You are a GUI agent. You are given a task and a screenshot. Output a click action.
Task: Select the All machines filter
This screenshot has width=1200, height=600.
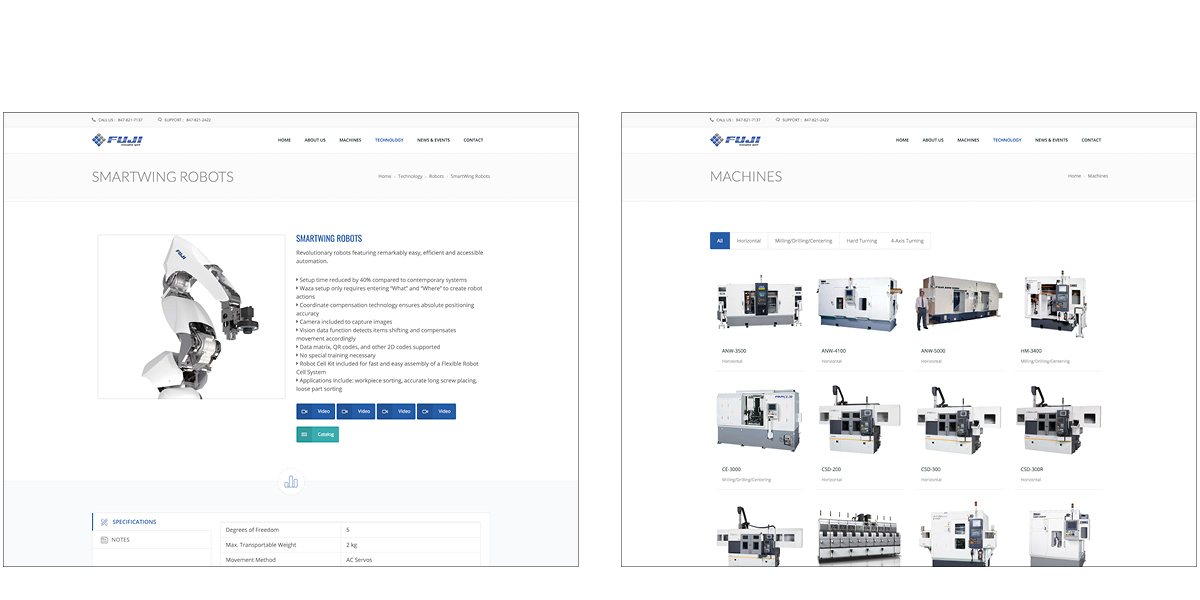[x=719, y=240]
